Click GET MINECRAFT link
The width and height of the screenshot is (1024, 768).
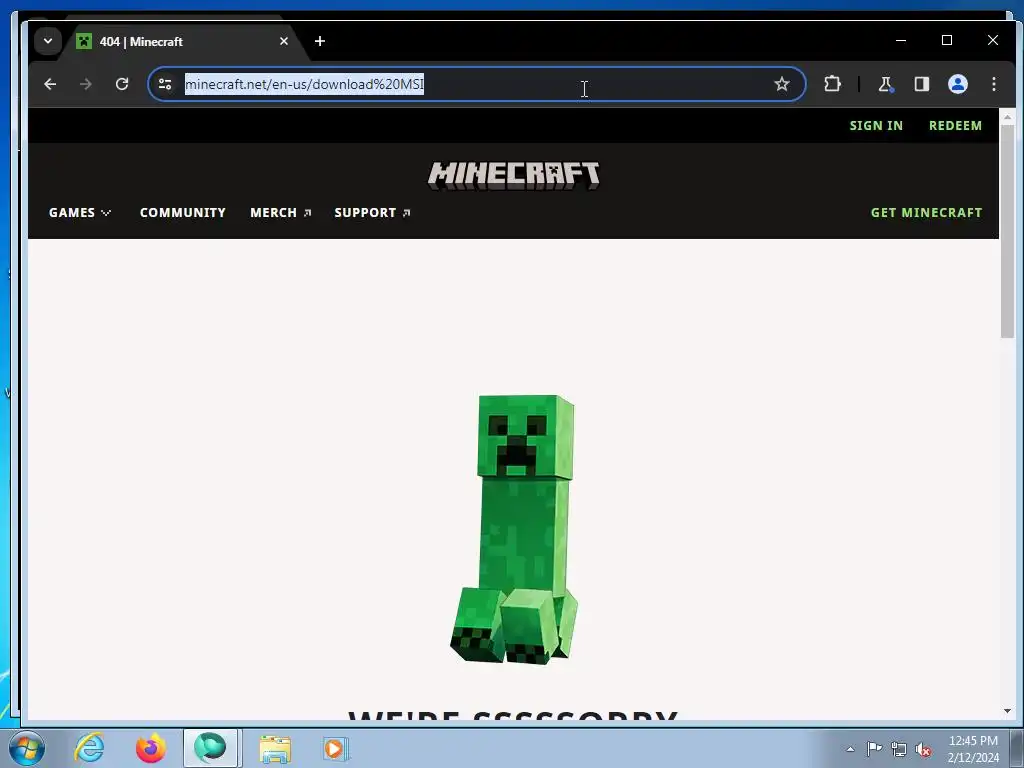click(926, 213)
